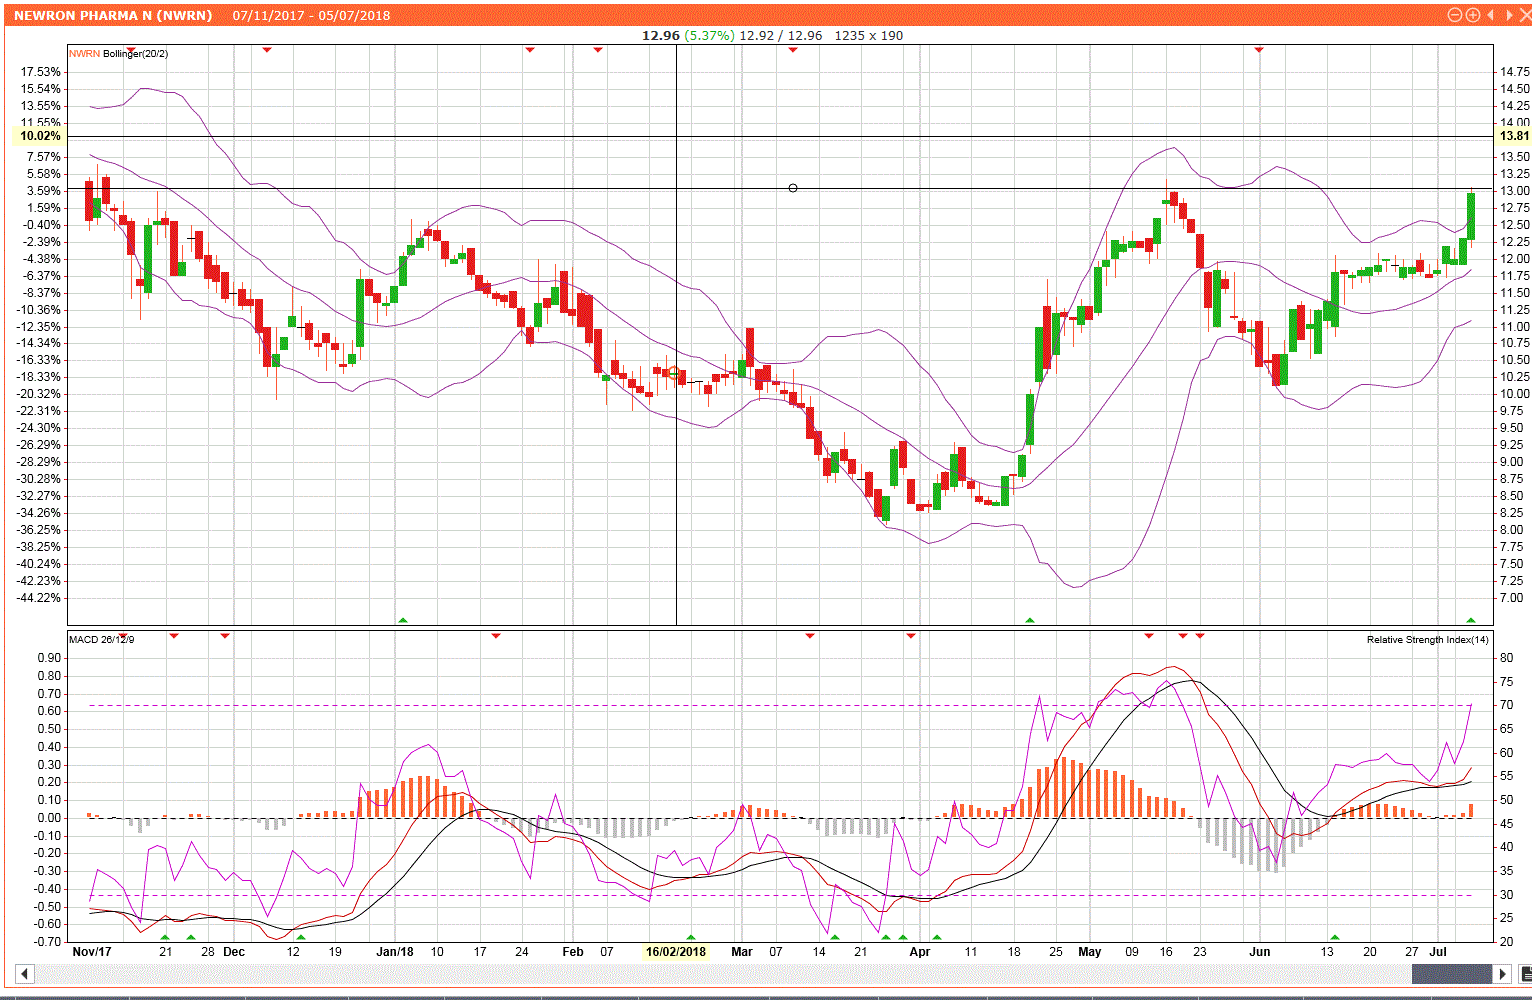Go to the previous chart with left arrow
This screenshot has height=1000, width=1532.
coord(1490,15)
